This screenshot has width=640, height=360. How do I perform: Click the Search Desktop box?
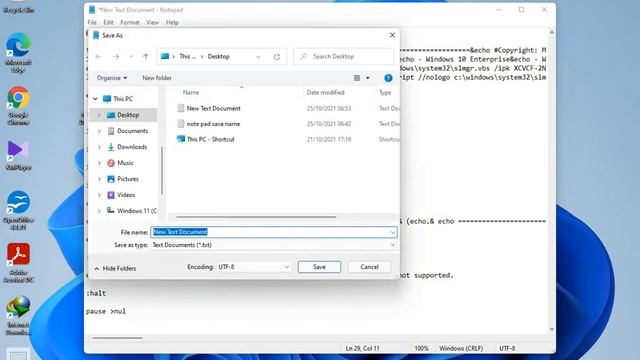(x=344, y=57)
